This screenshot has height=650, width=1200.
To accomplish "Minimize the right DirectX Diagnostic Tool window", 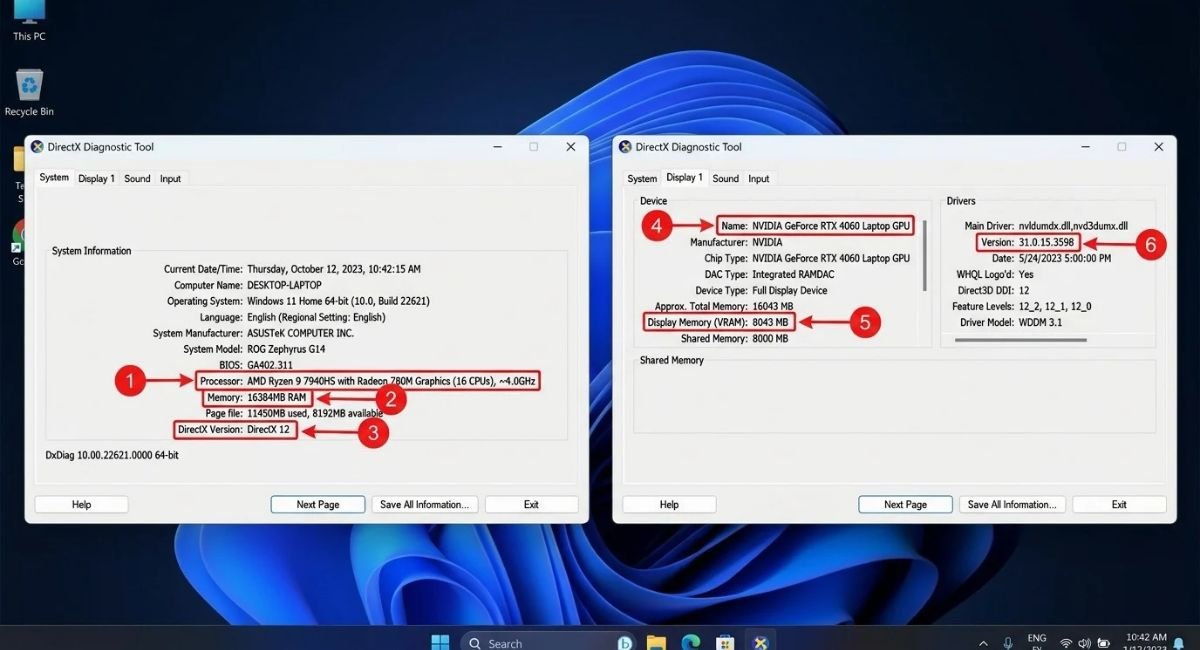I will (1085, 147).
